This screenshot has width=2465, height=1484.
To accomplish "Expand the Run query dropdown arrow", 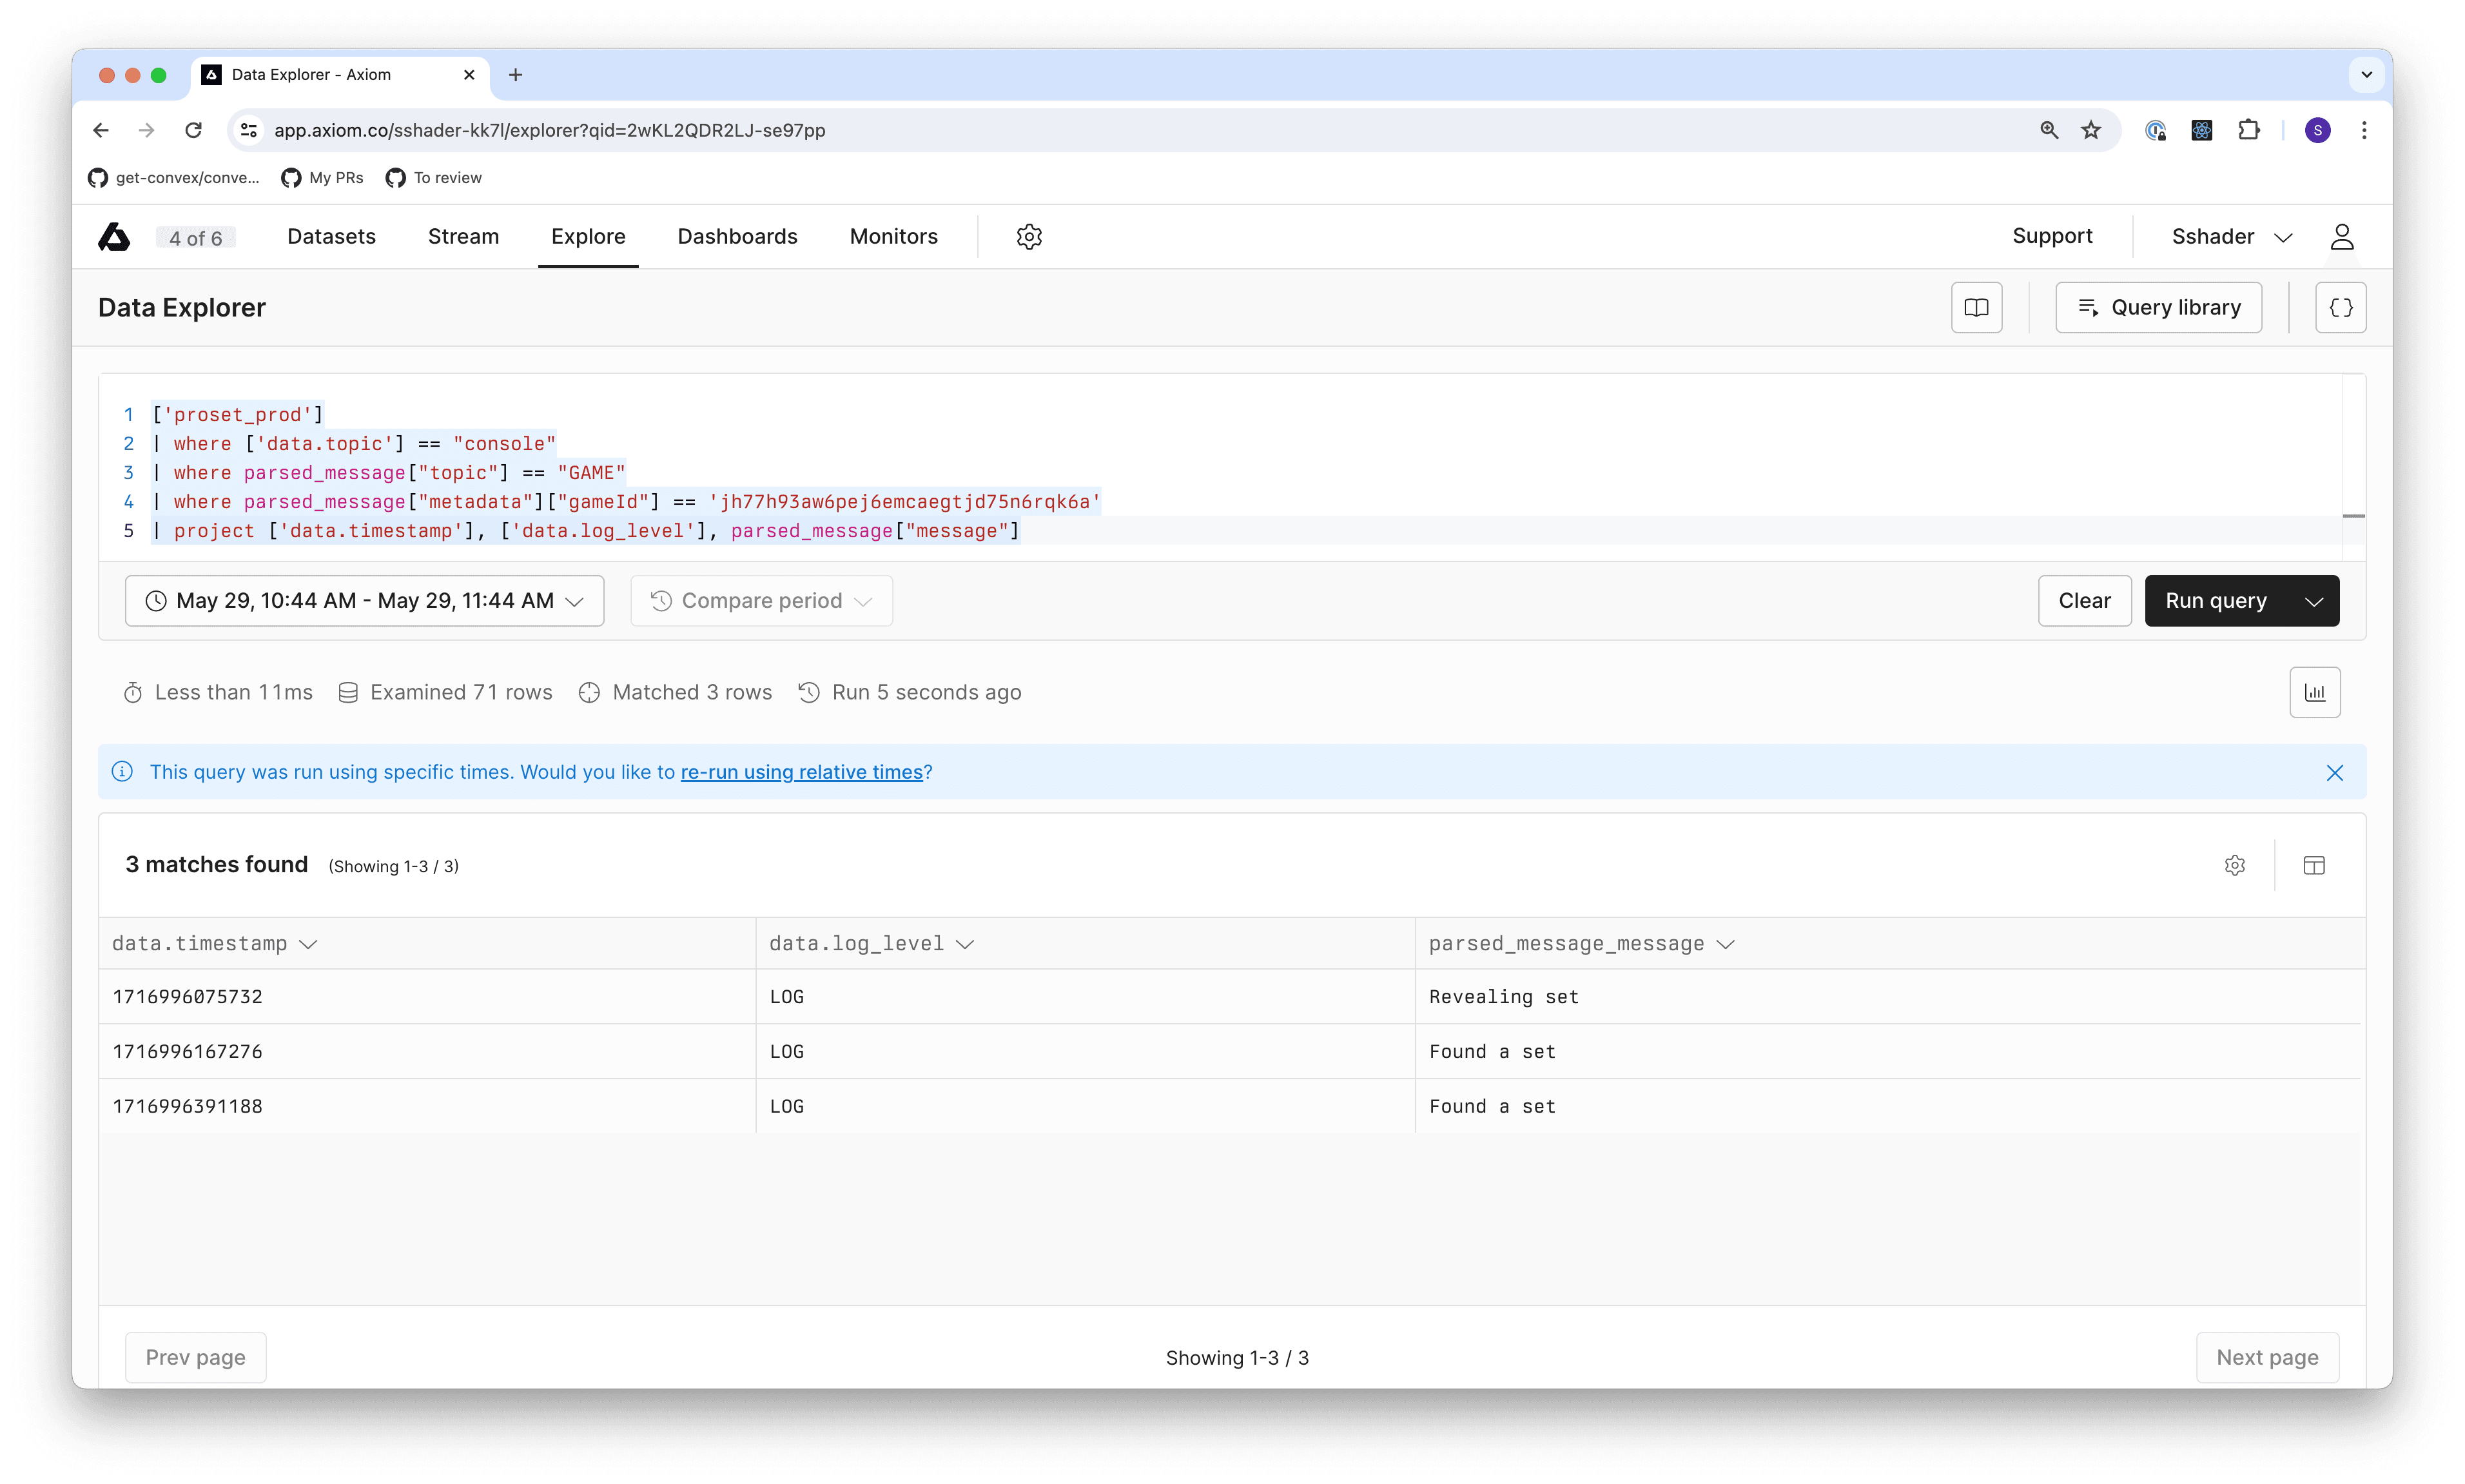I will click(2313, 600).
